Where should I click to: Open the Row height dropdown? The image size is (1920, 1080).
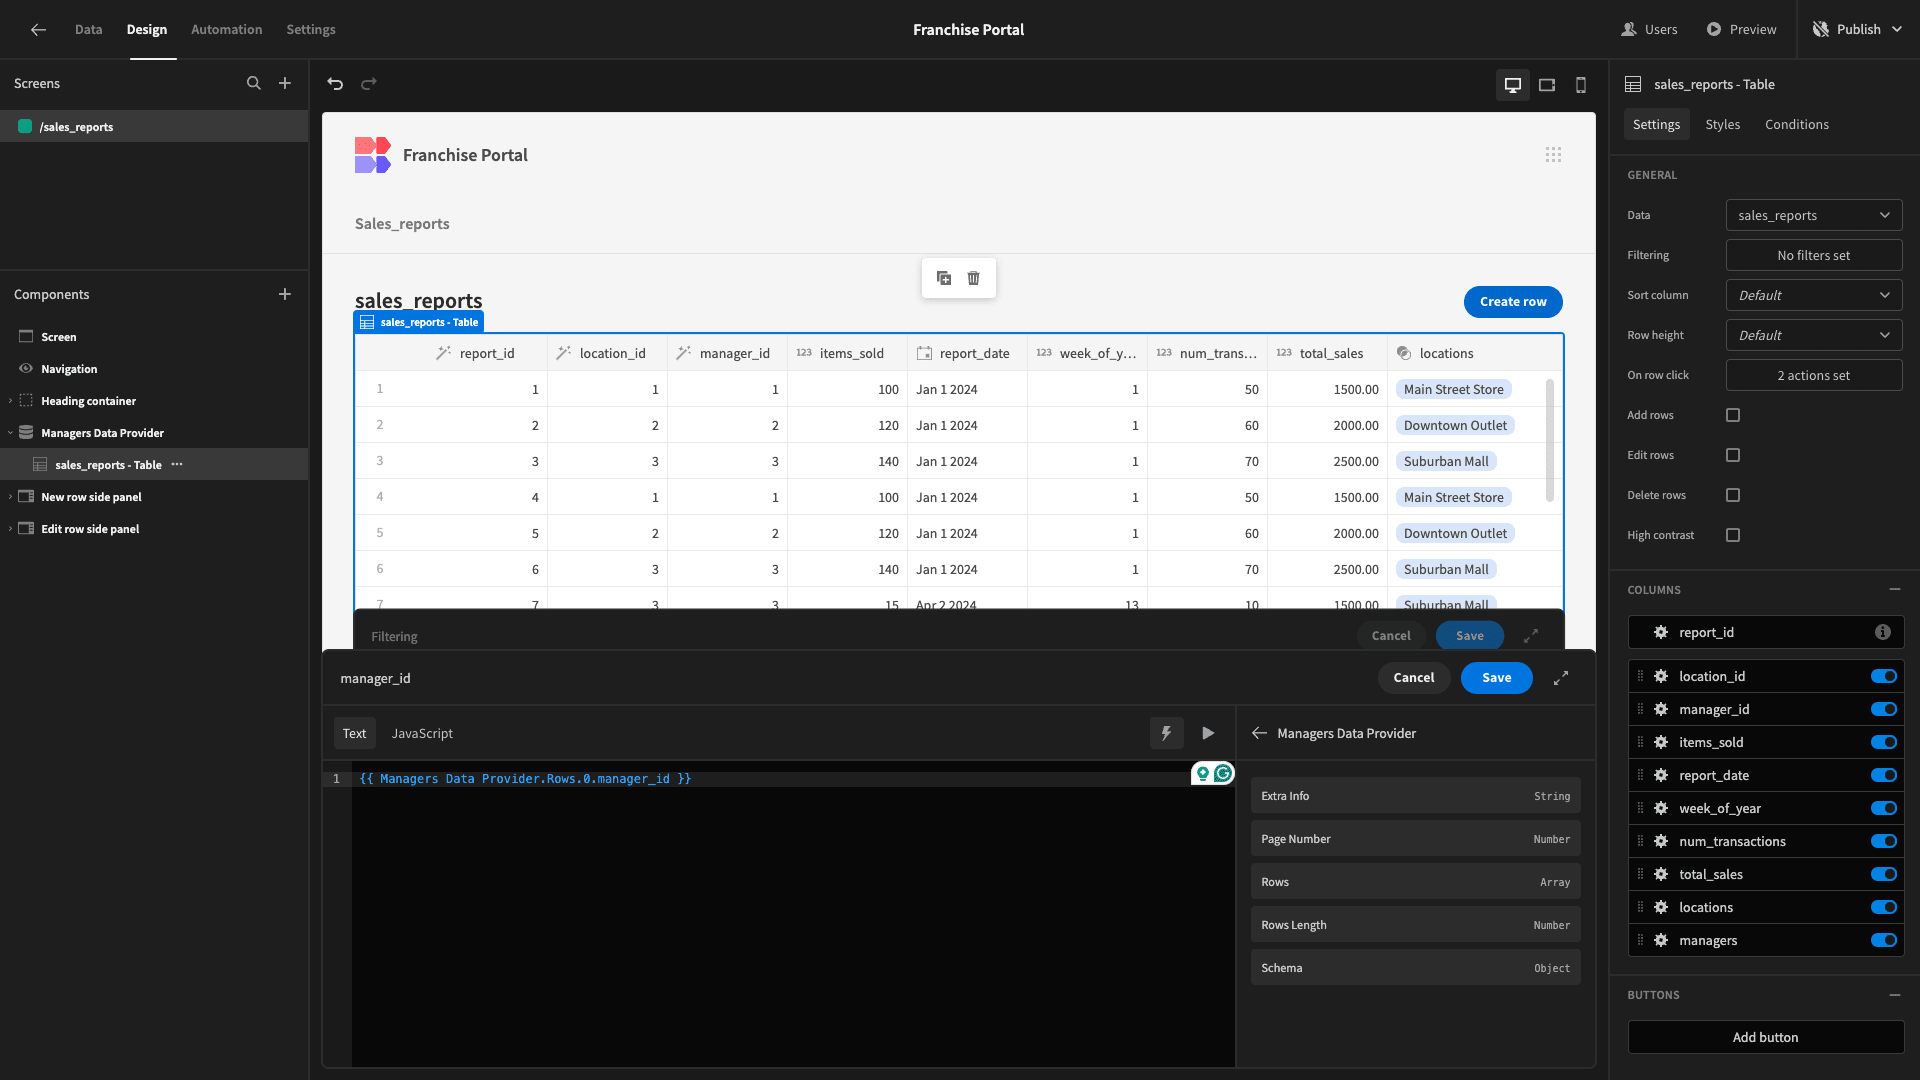[x=1814, y=335]
